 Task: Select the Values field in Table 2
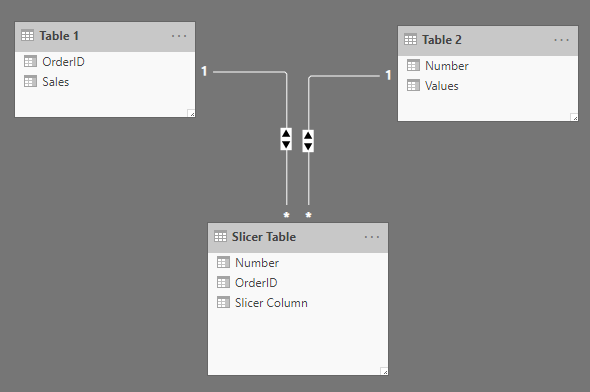click(488, 86)
